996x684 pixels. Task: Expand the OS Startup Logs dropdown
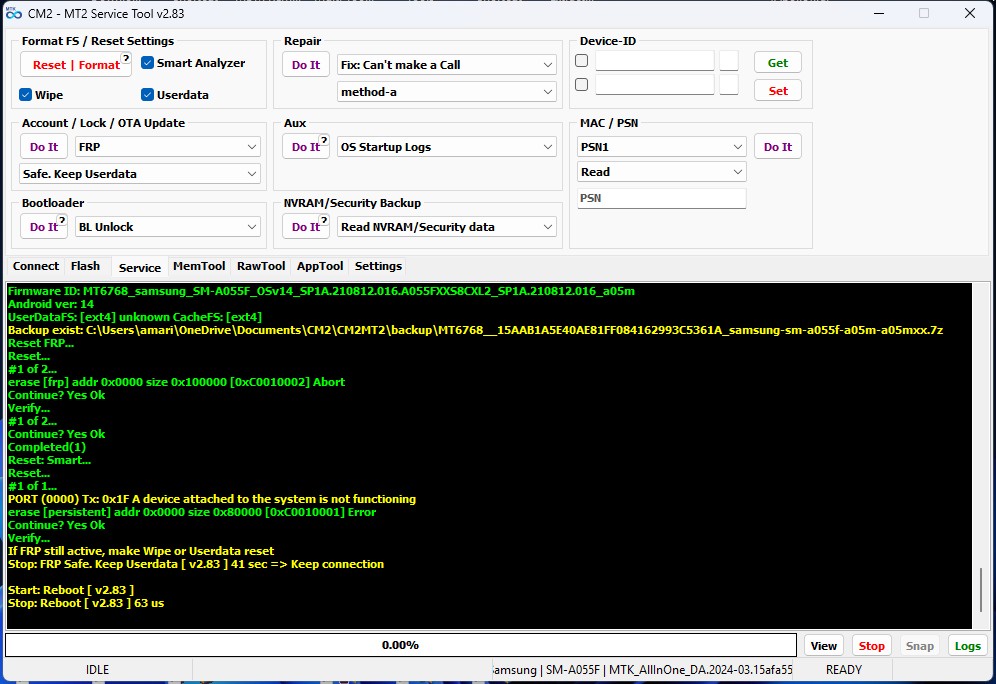point(446,147)
